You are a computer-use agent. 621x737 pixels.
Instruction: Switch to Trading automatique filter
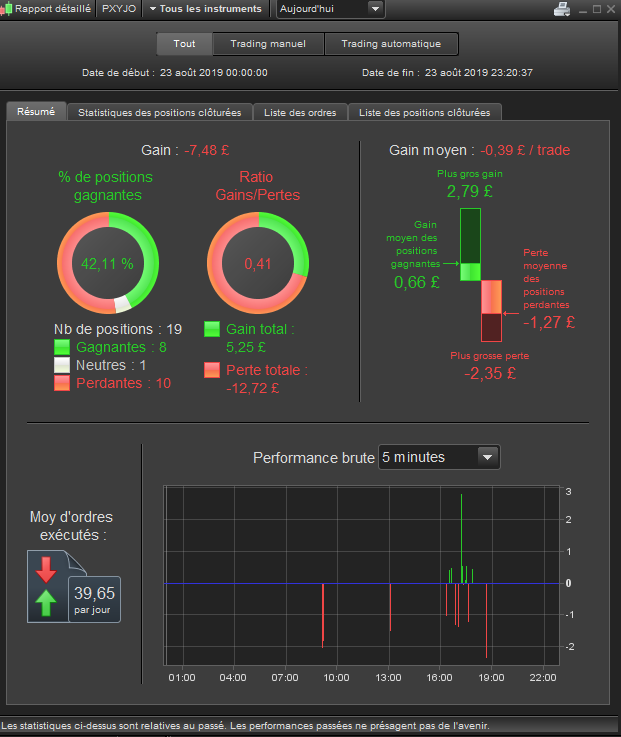pyautogui.click(x=391, y=44)
